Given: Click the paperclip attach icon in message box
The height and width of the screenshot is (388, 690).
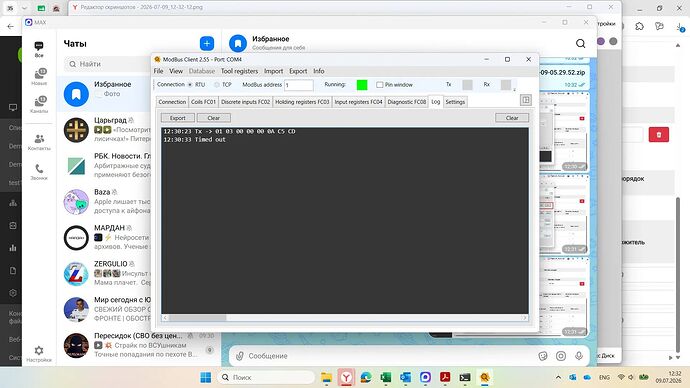Looking at the screenshot, I should pos(240,356).
